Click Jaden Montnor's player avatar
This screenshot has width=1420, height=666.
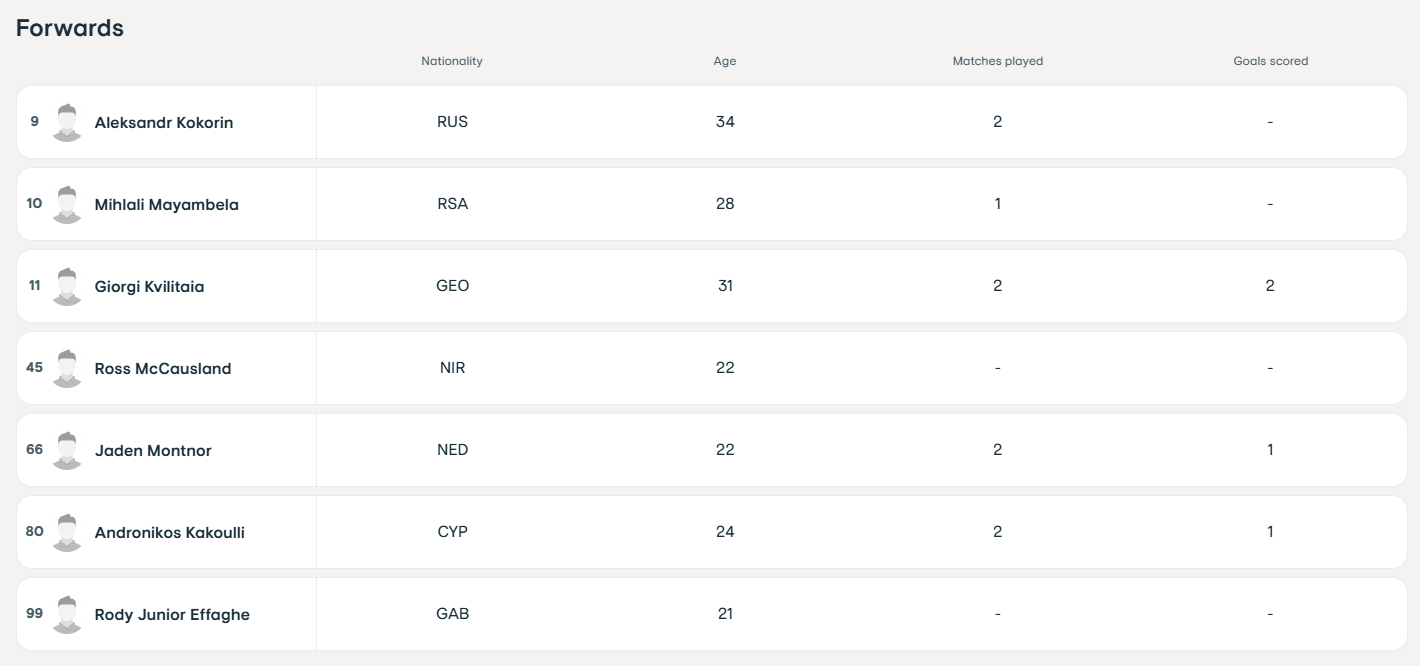point(67,450)
